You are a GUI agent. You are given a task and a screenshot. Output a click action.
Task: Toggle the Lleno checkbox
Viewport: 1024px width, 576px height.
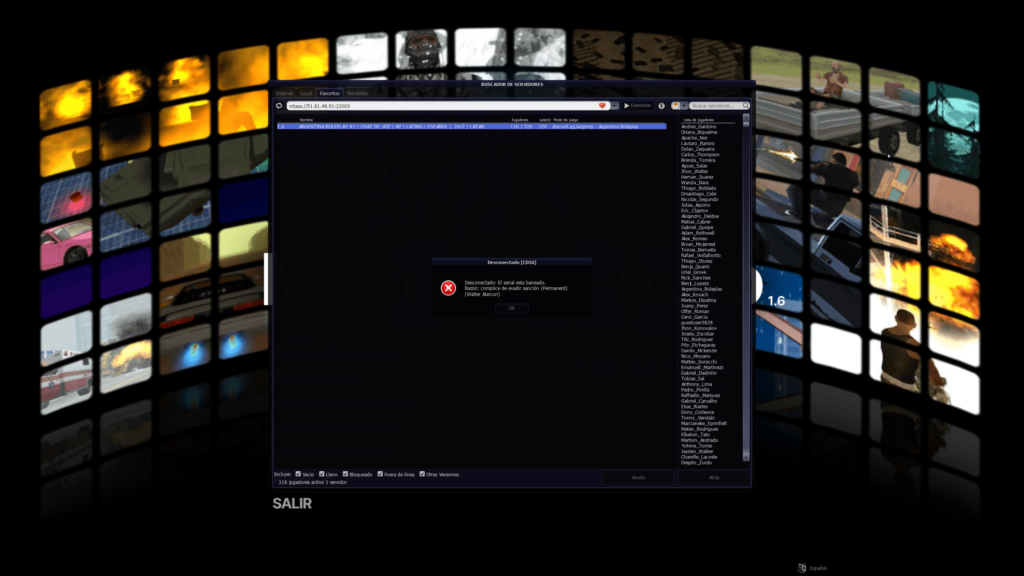tap(321, 474)
